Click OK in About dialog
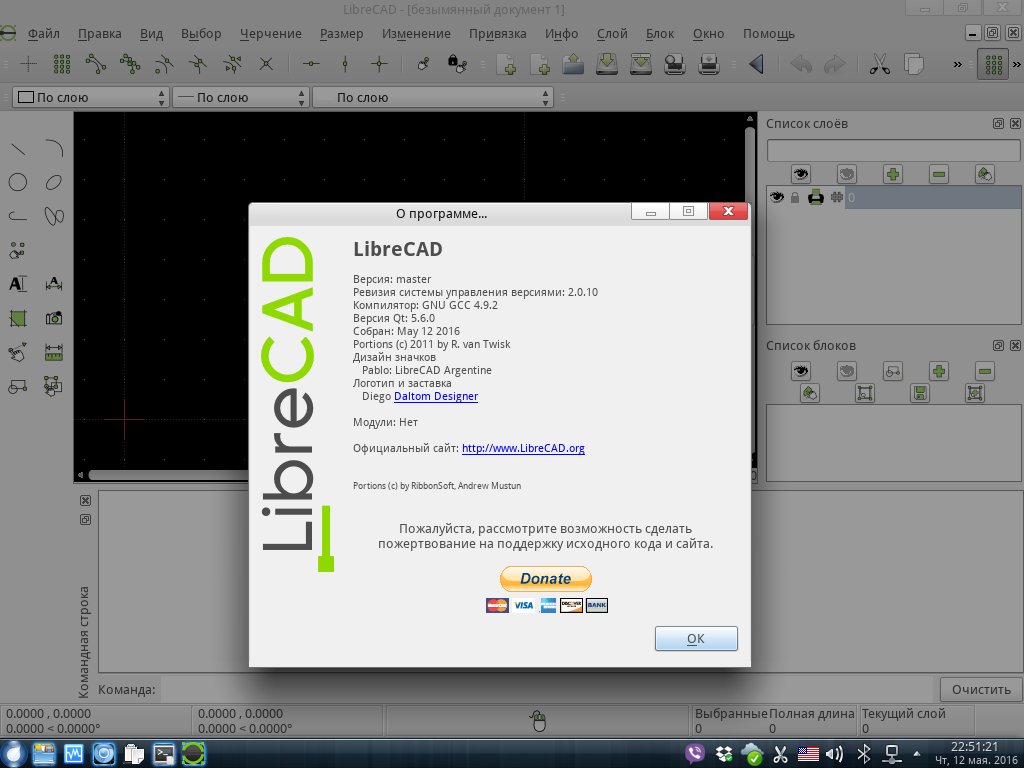1024x768 pixels. click(x=696, y=639)
